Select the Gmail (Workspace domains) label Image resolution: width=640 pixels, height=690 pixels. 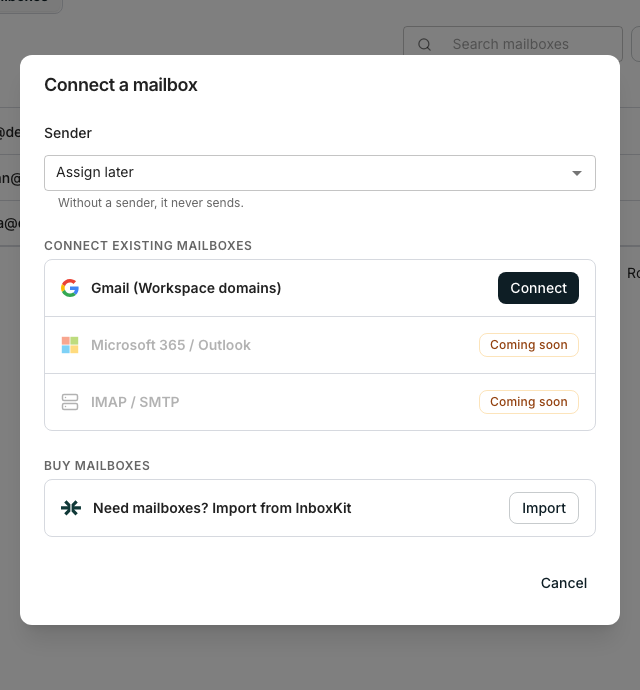[x=186, y=288]
